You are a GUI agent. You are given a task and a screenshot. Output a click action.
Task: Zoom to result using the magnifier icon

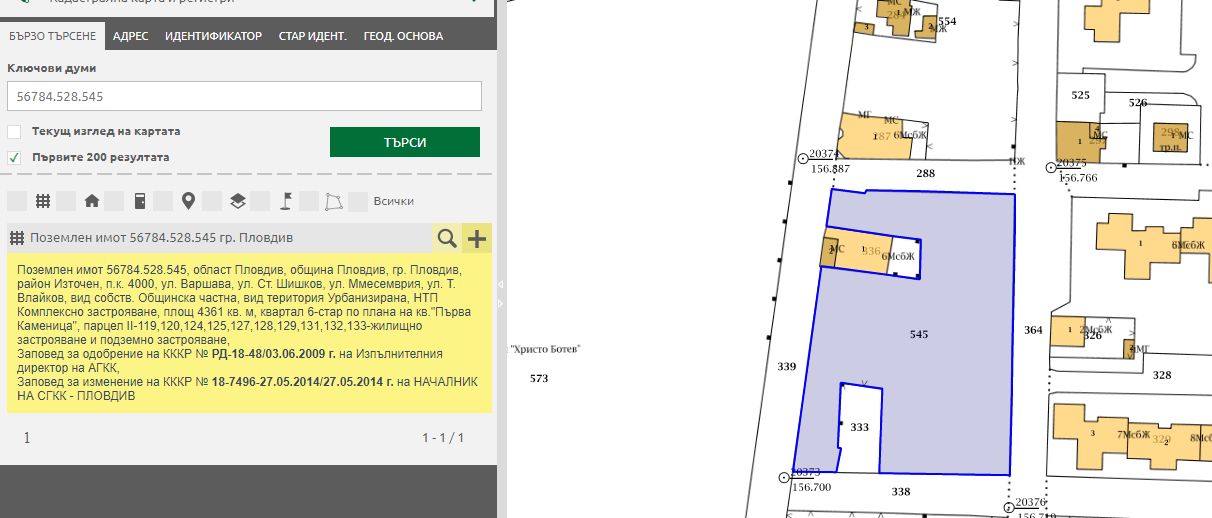pyautogui.click(x=447, y=238)
